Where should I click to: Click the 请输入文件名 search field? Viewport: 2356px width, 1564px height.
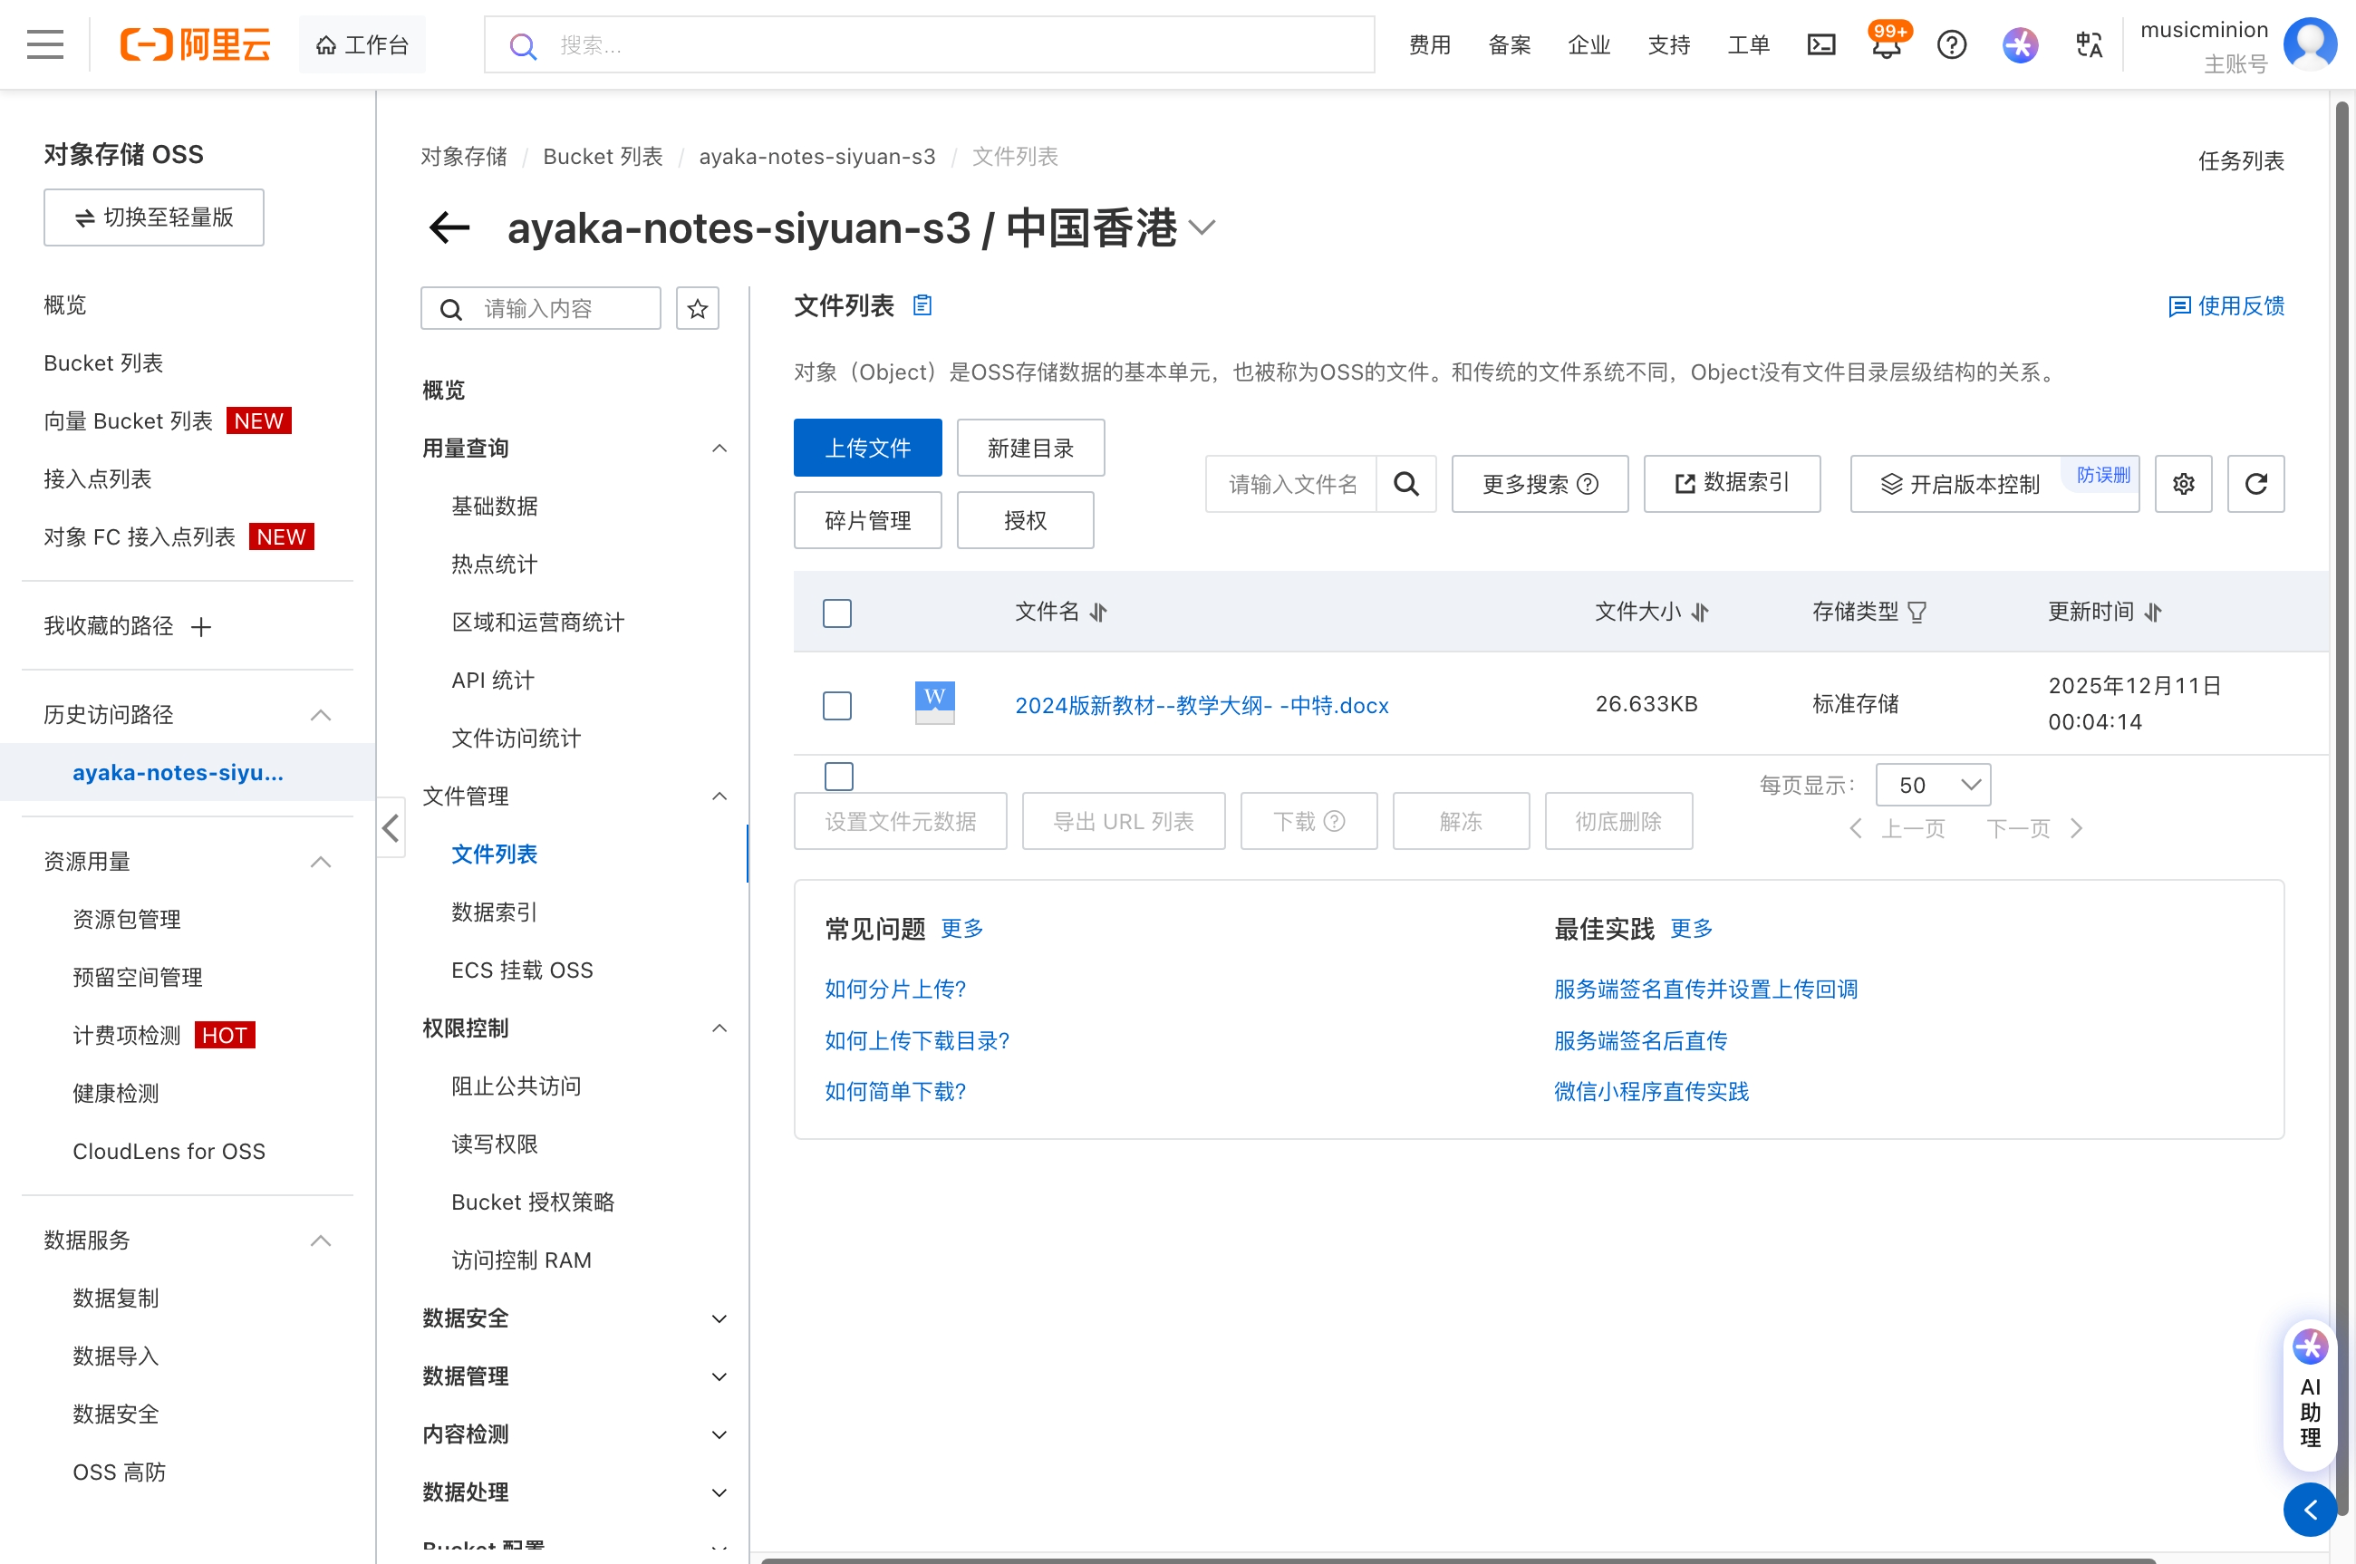pos(1291,485)
